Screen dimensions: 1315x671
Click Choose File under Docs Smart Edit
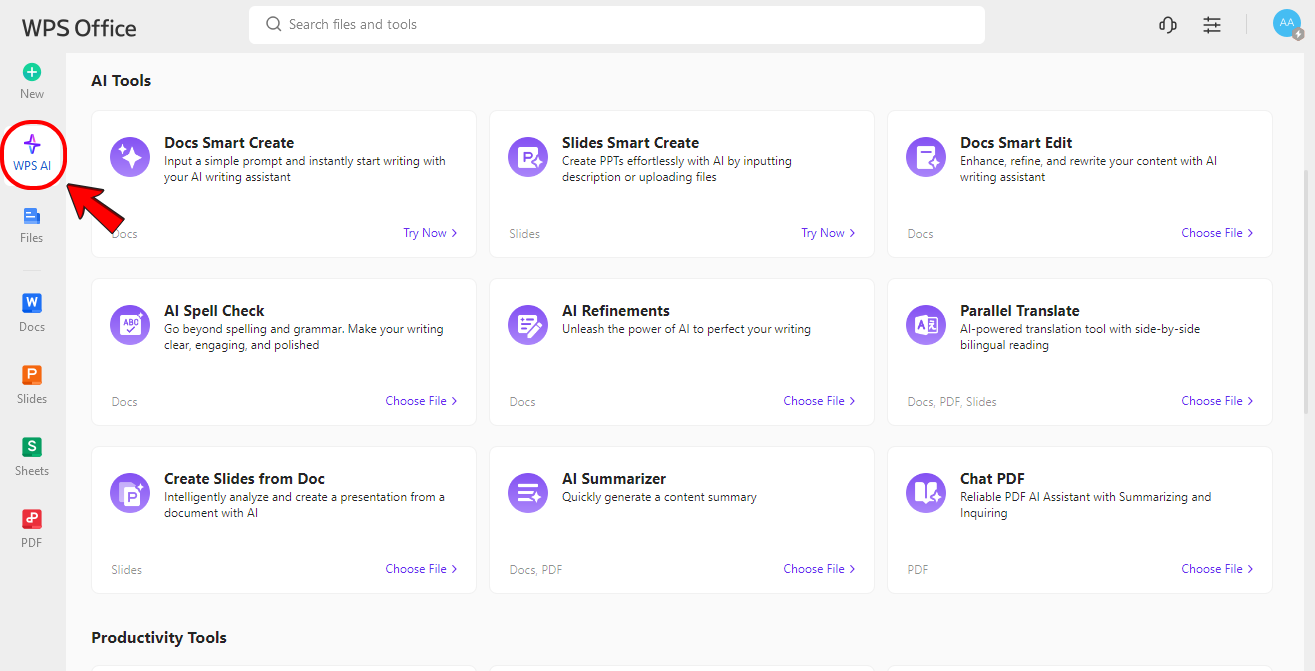coord(1216,233)
